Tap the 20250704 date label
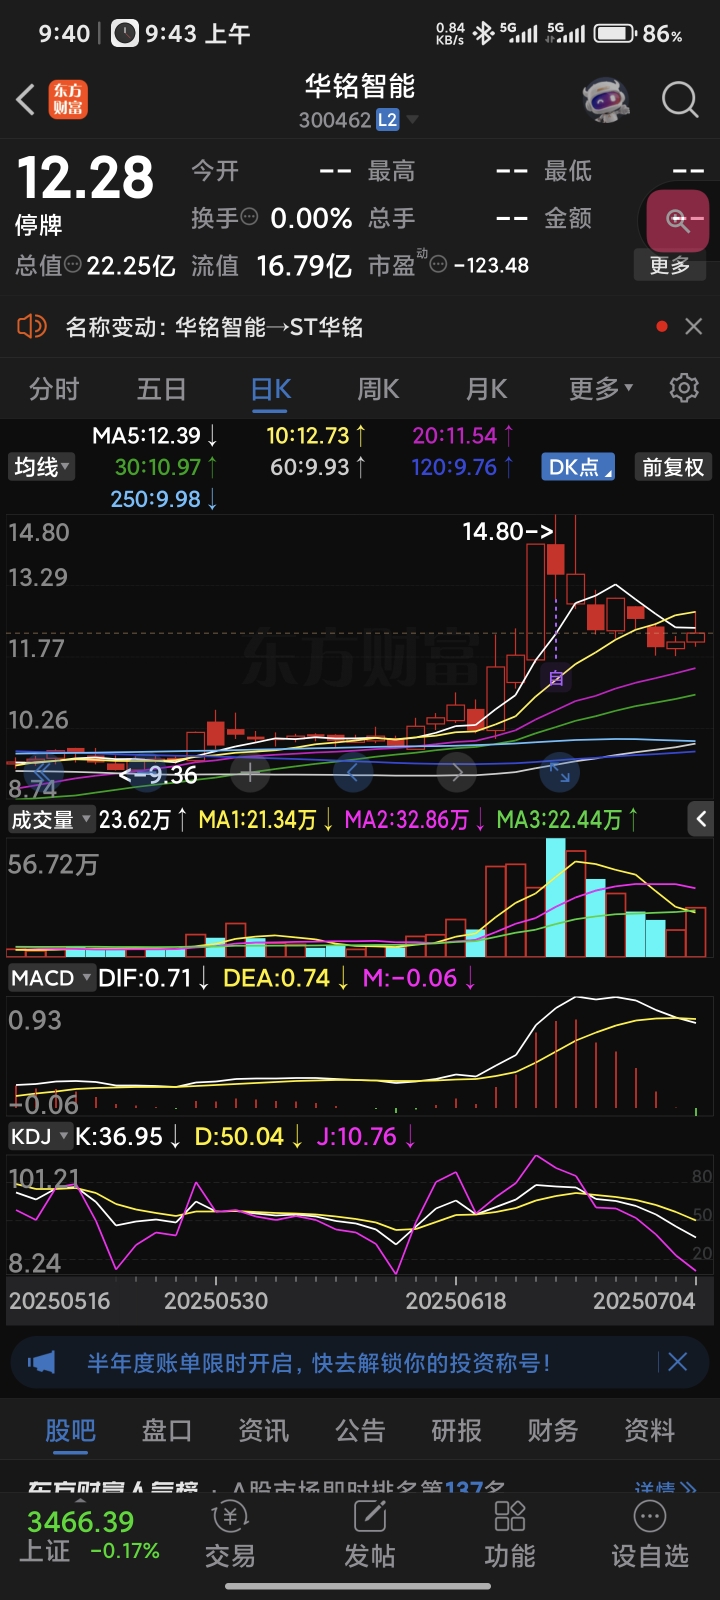This screenshot has width=720, height=1600. 644,1301
